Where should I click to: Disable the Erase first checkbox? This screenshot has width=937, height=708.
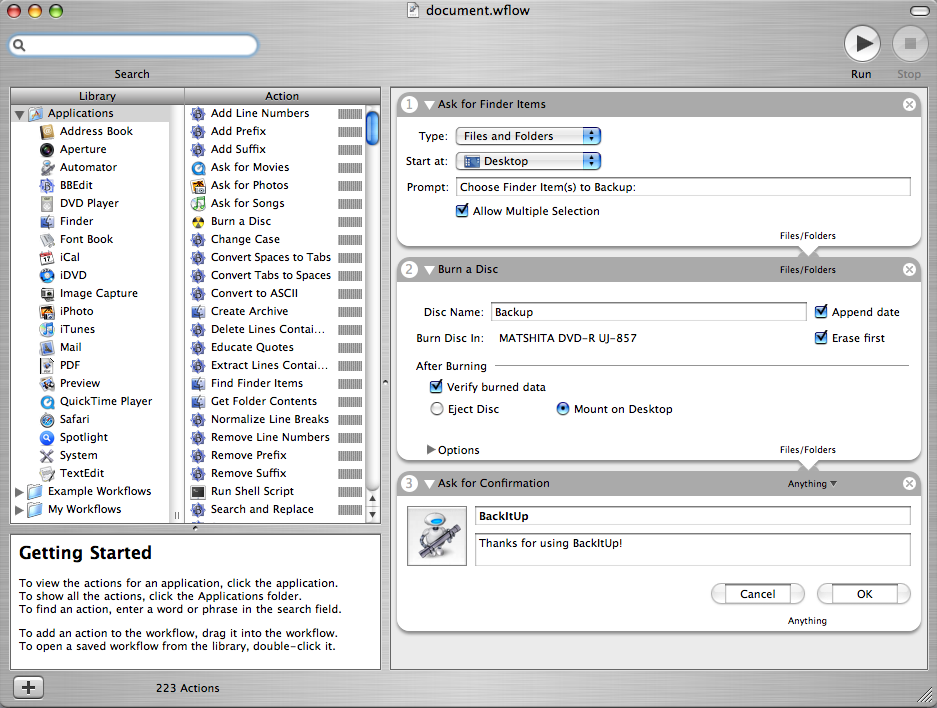[821, 338]
